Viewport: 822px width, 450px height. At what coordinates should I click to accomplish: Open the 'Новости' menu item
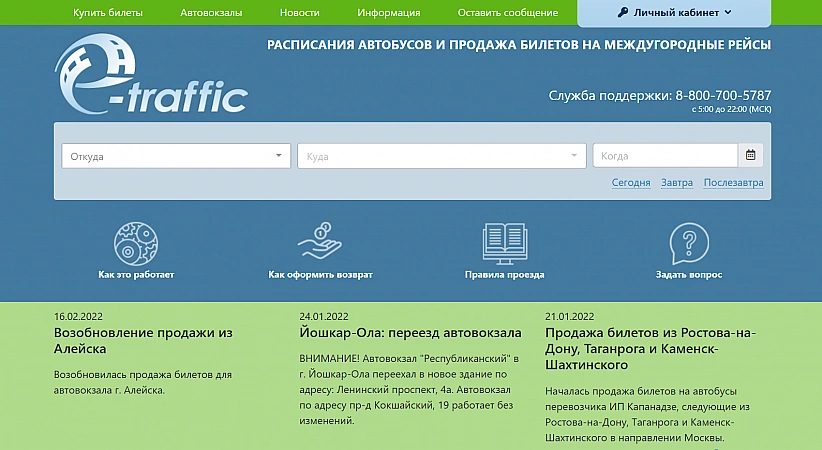tap(299, 13)
